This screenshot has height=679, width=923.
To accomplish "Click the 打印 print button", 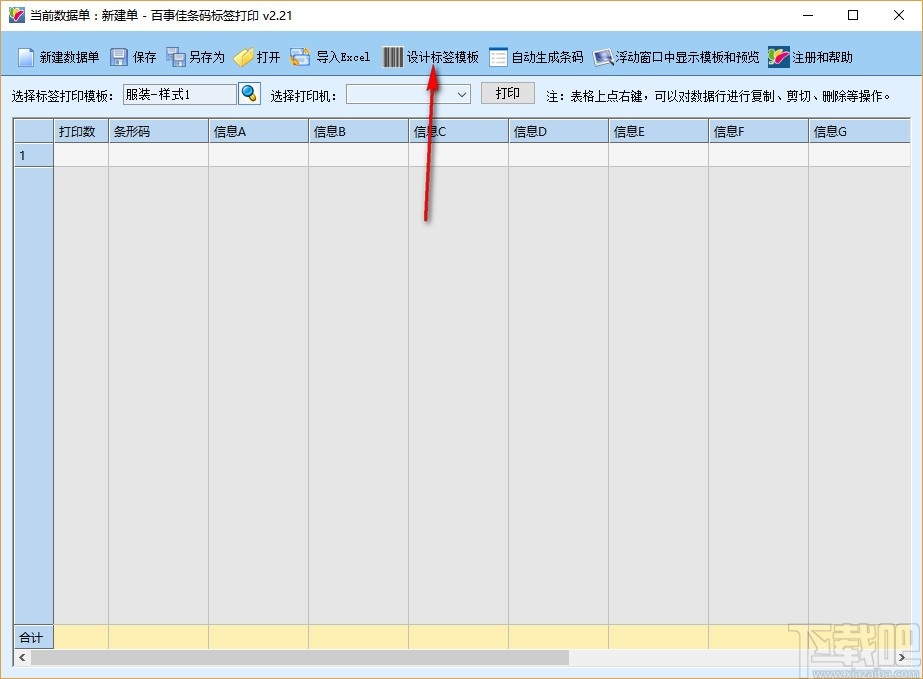I will [507, 92].
